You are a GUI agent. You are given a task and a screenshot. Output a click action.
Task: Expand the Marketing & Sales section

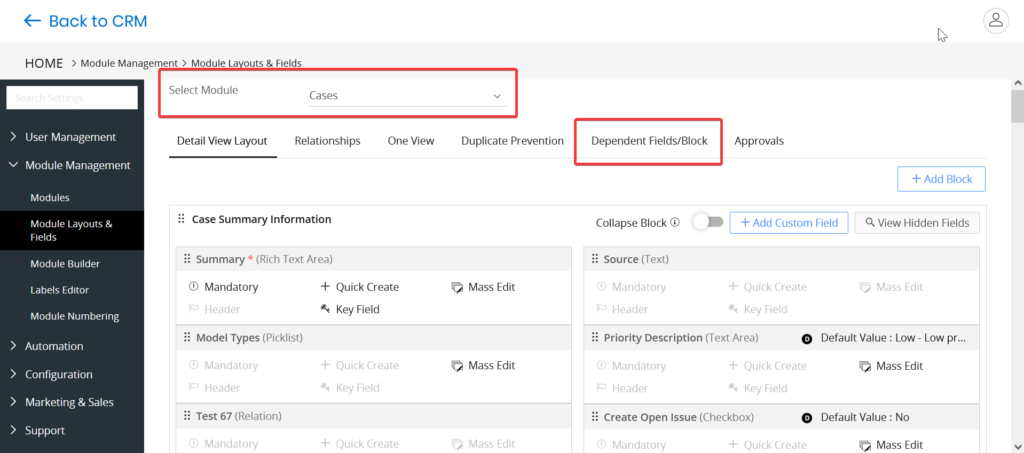coord(61,402)
